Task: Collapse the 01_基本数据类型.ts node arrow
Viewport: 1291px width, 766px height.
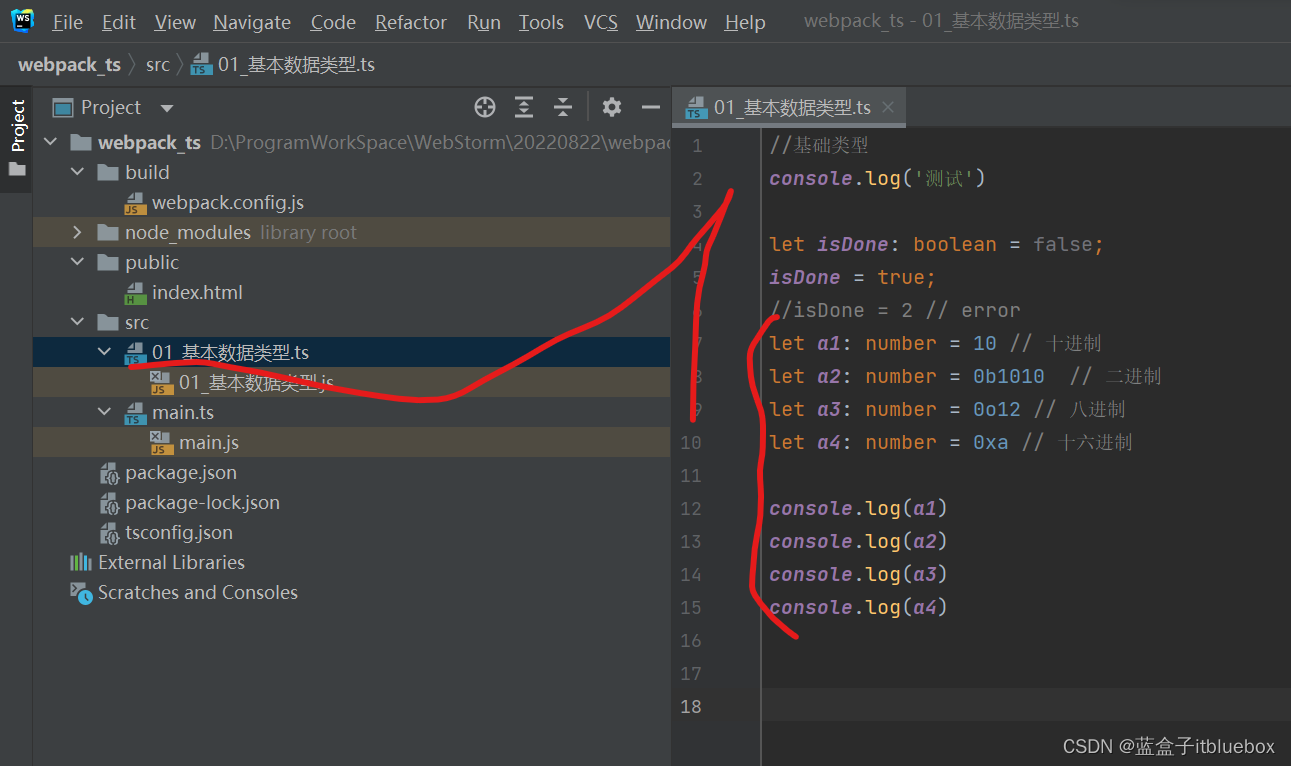Action: click(x=105, y=353)
